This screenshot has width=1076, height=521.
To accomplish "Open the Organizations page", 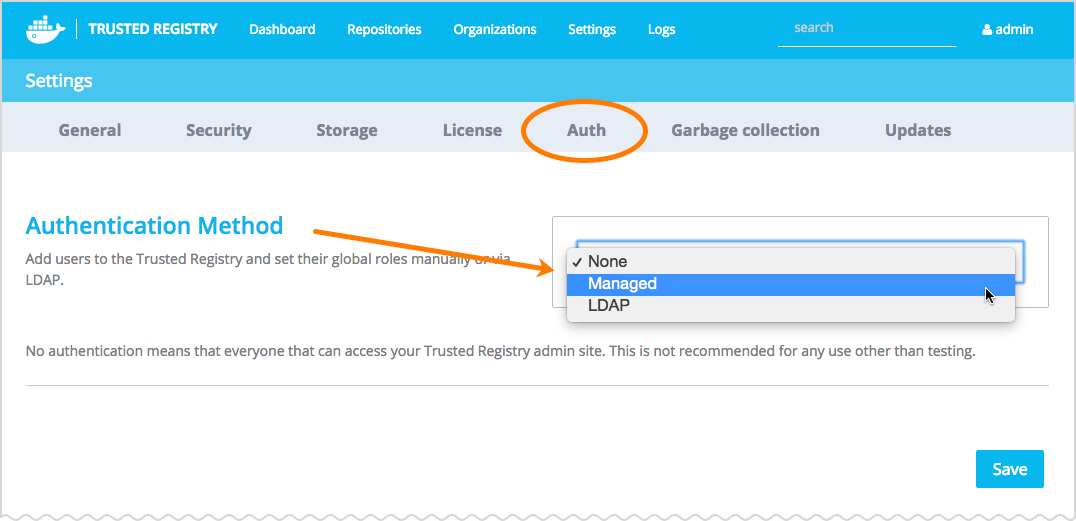I will [x=494, y=29].
